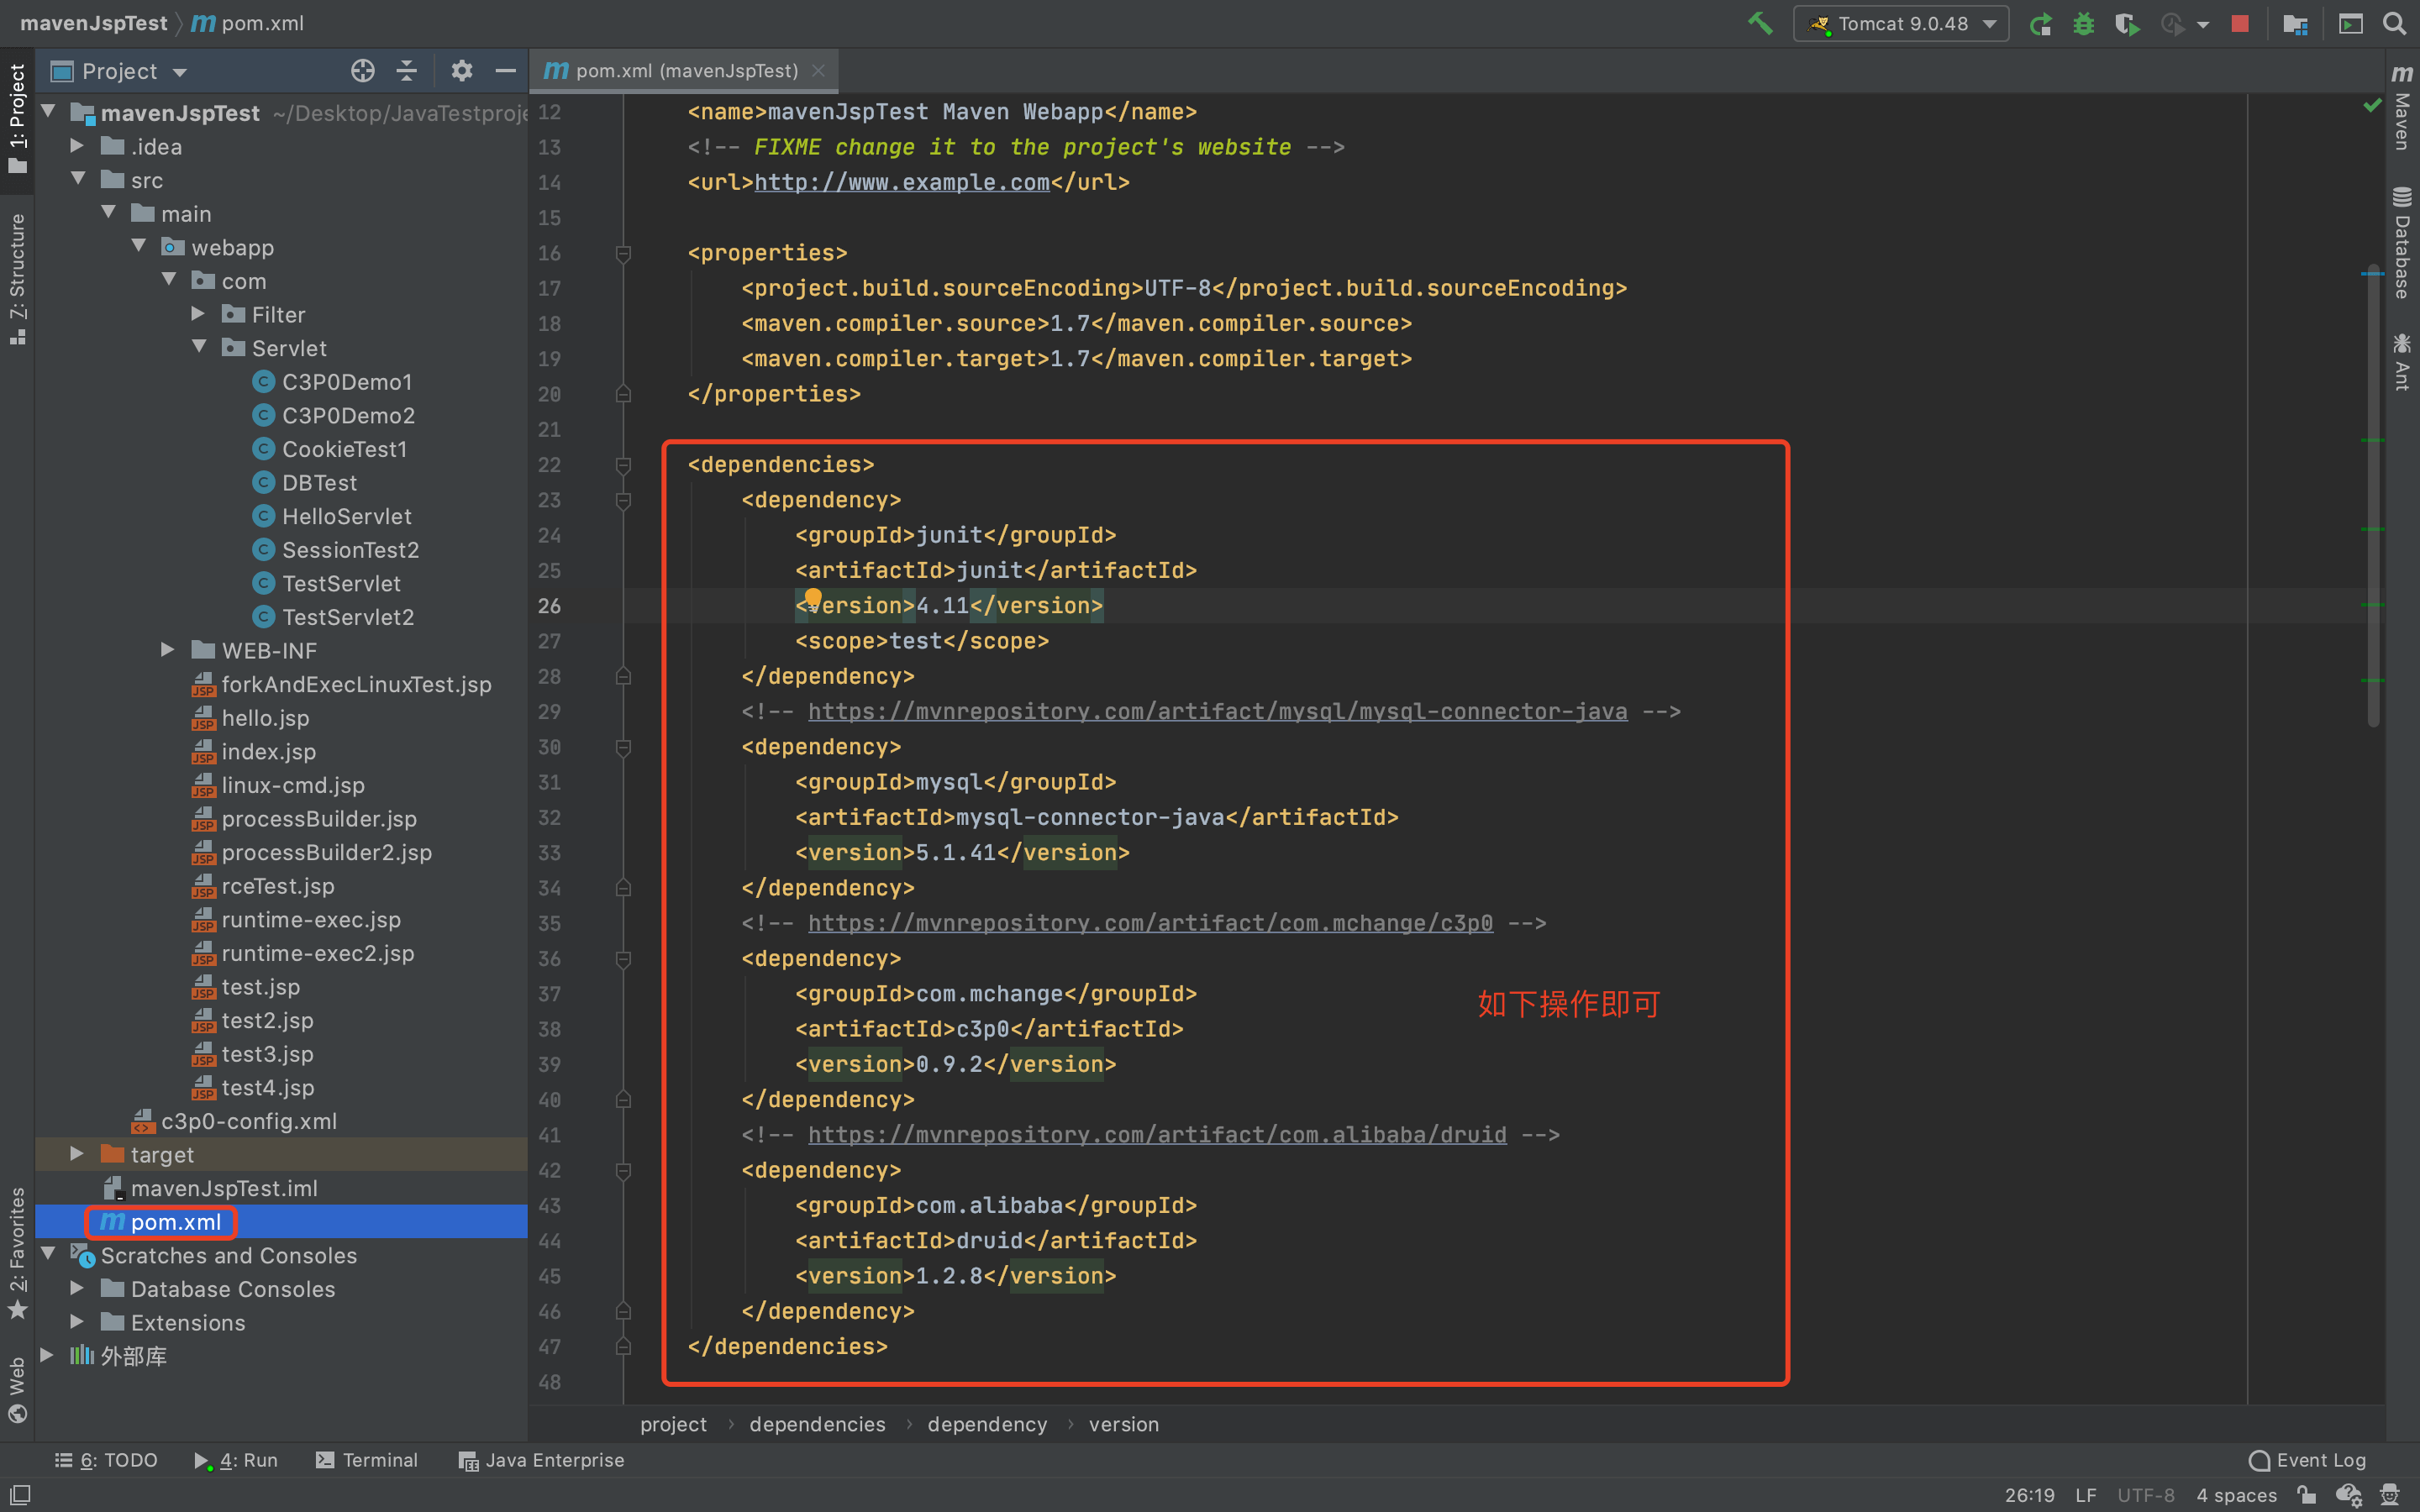Fold the properties block at line 16

coord(623,253)
